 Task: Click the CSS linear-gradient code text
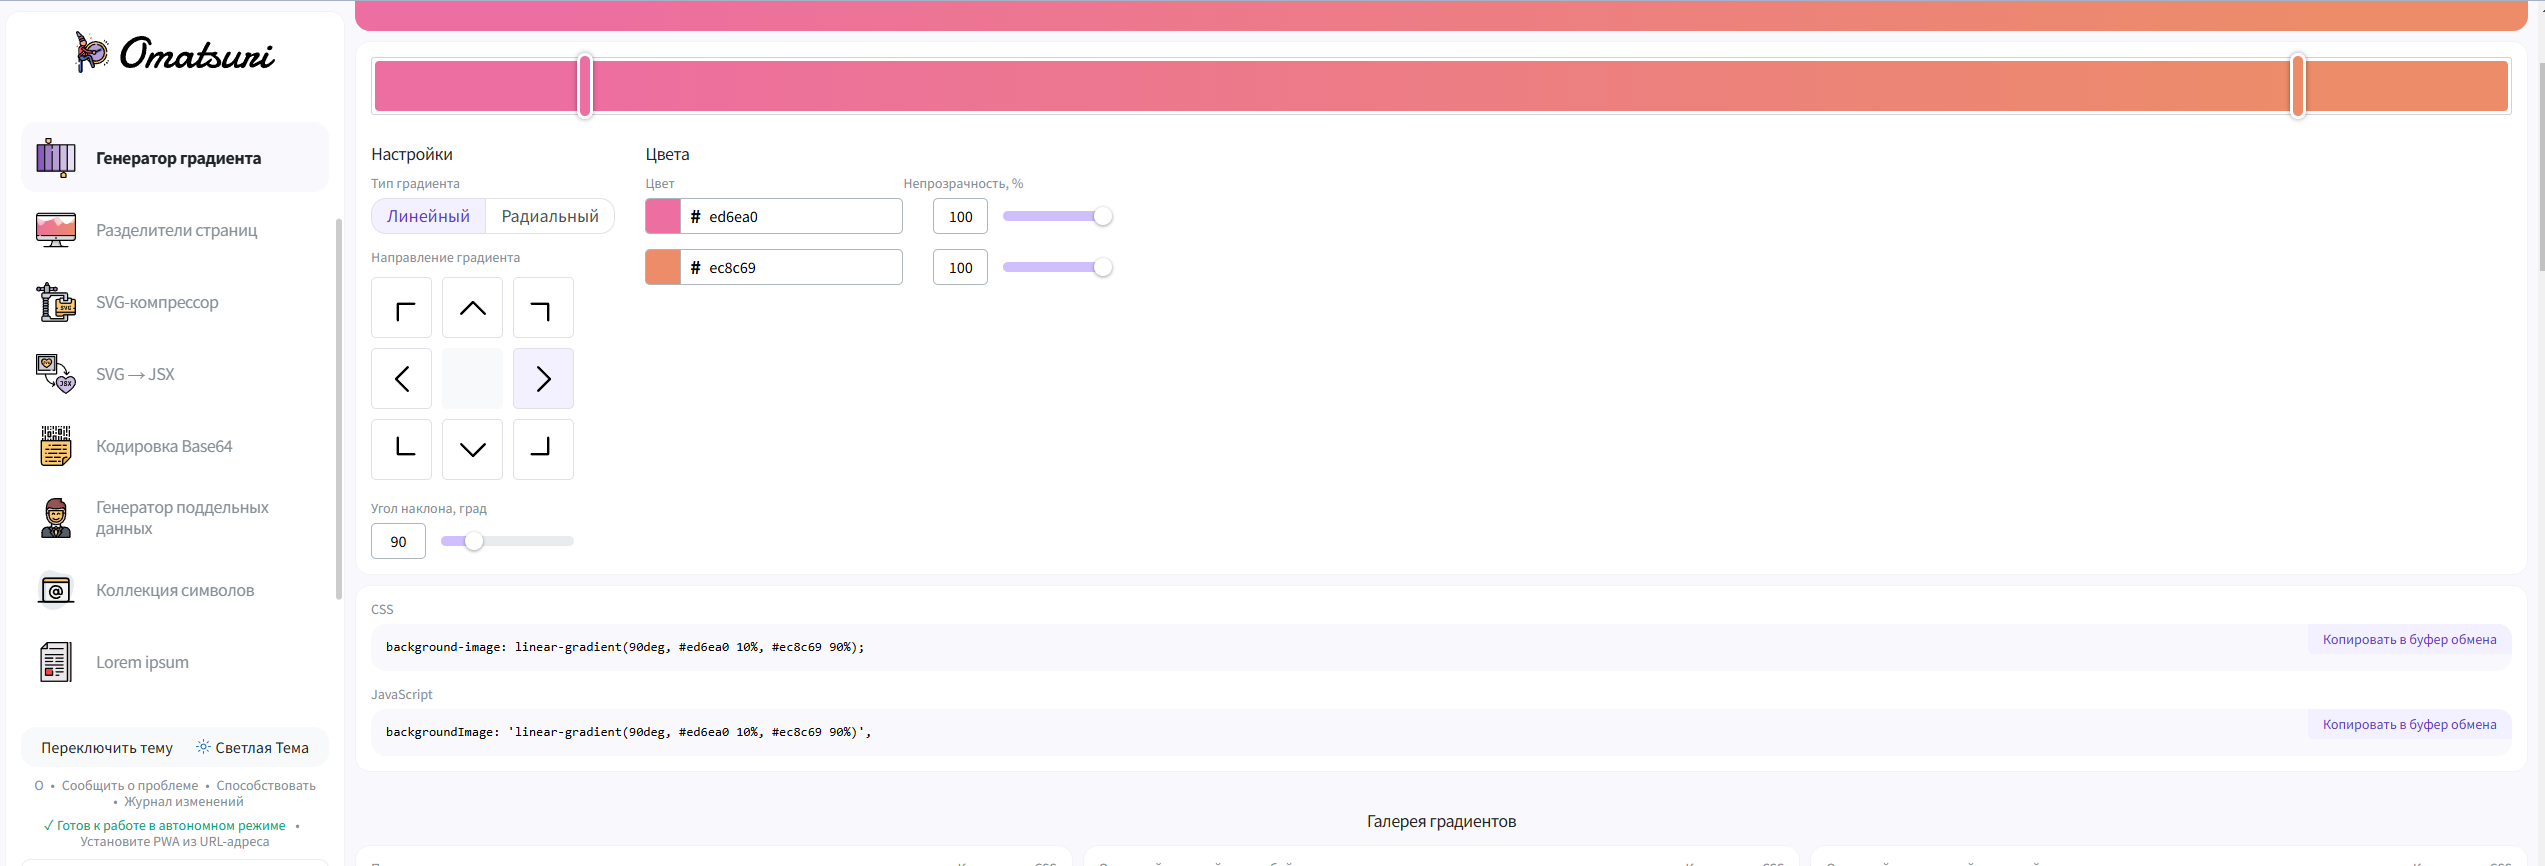click(x=625, y=647)
